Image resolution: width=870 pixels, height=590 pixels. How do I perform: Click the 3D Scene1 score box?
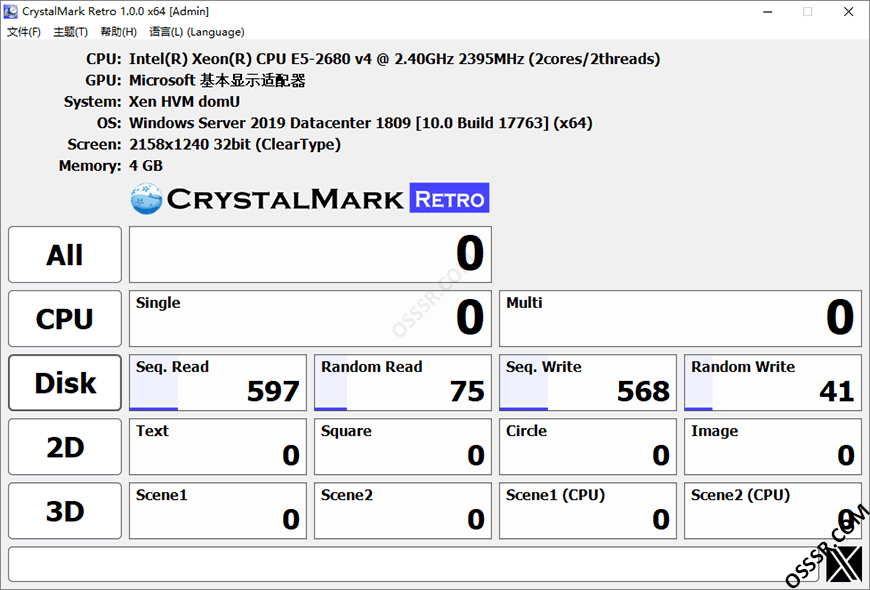[x=218, y=511]
